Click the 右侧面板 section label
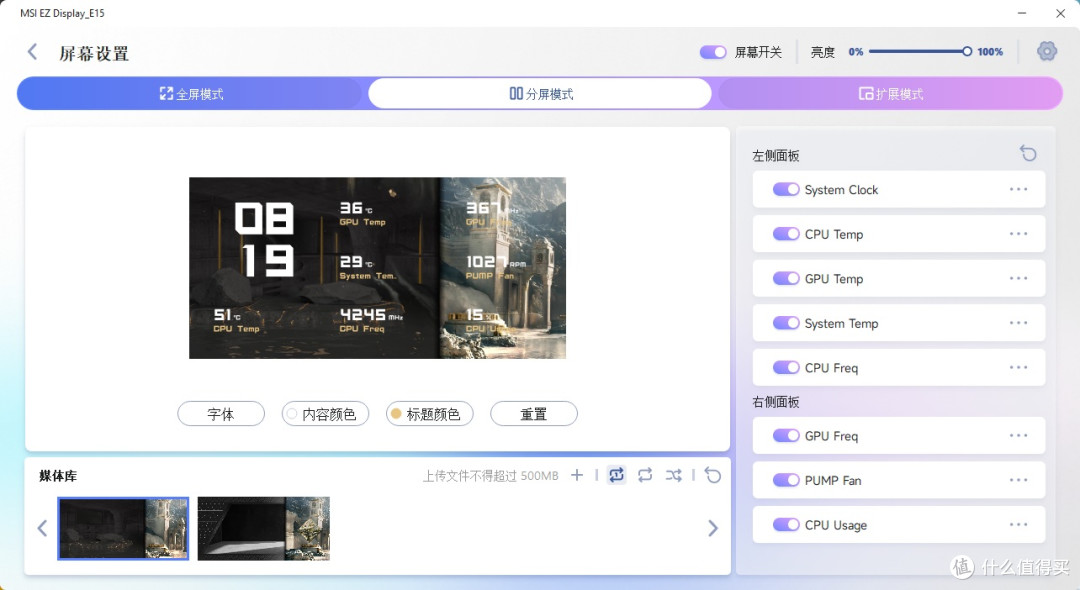The image size is (1080, 590). pyautogui.click(x=776, y=402)
